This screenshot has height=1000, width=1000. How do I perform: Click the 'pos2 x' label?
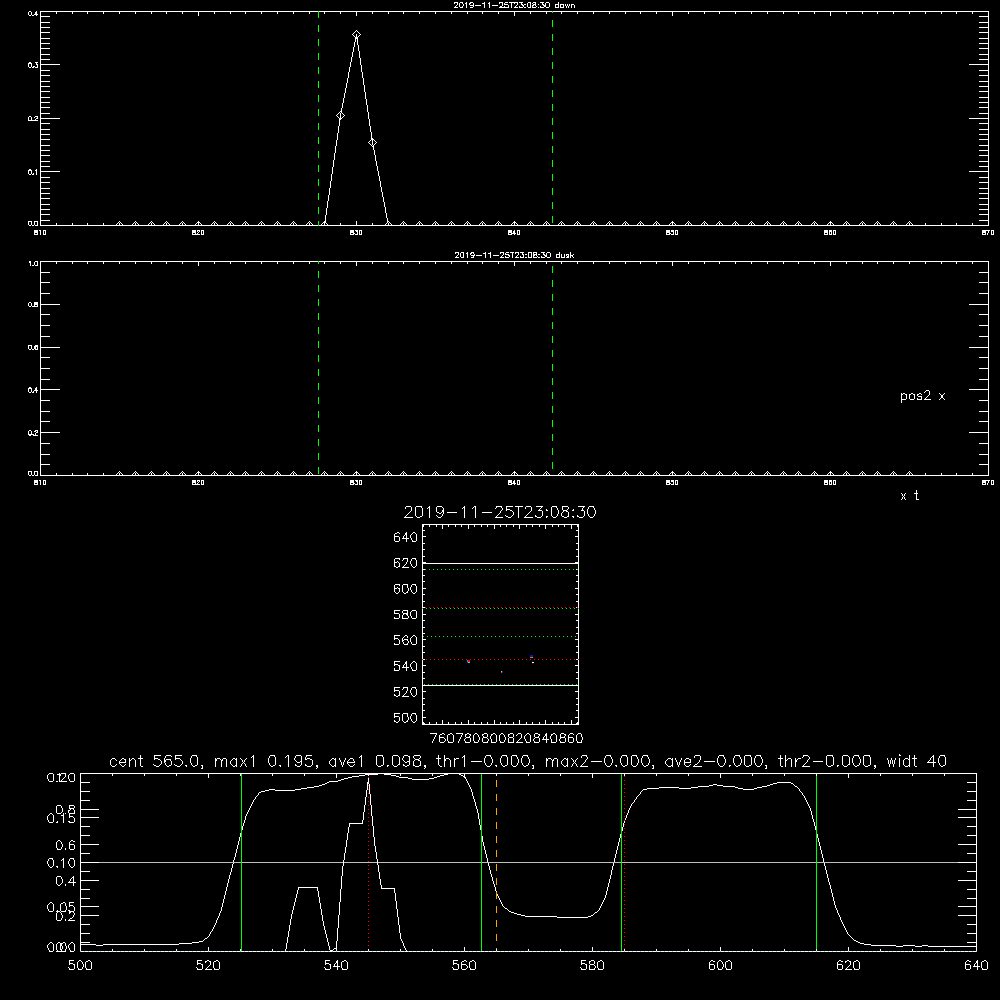[922, 396]
